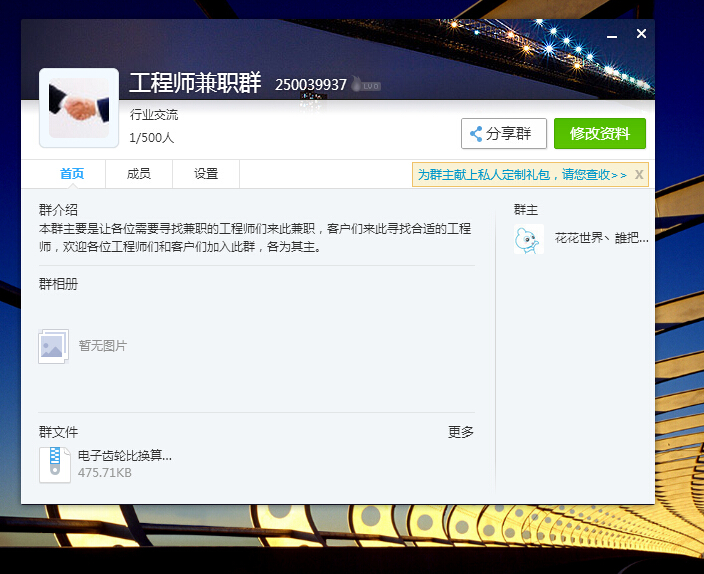Select group owner name 花花世界
704x574 pixels.
[601, 239]
